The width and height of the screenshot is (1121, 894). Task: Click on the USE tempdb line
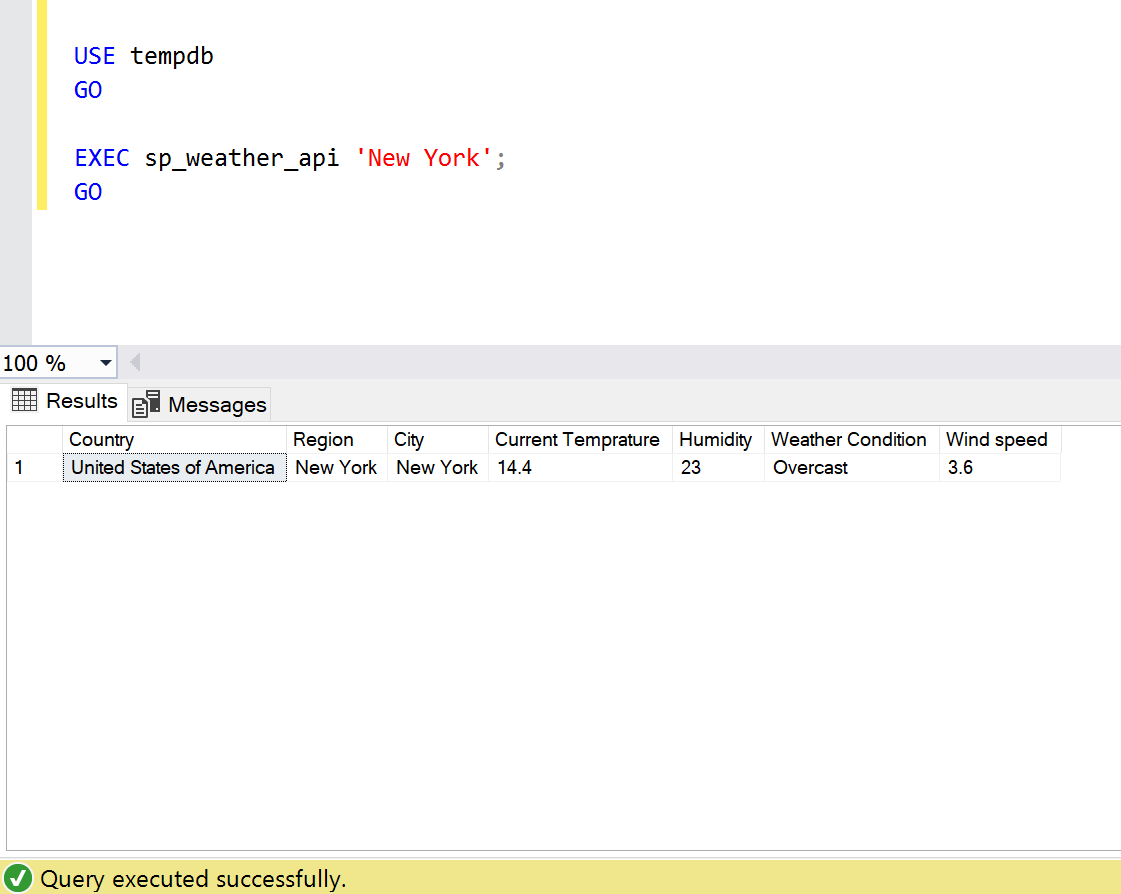point(144,56)
